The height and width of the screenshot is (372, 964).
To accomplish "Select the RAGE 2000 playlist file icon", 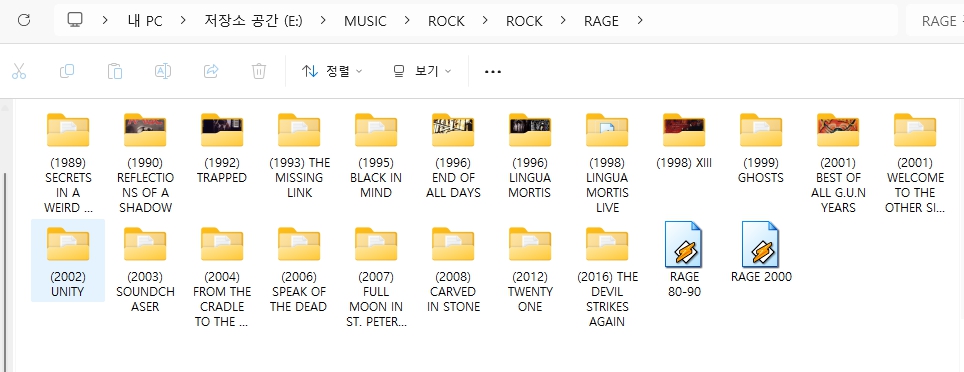I will pyautogui.click(x=761, y=244).
